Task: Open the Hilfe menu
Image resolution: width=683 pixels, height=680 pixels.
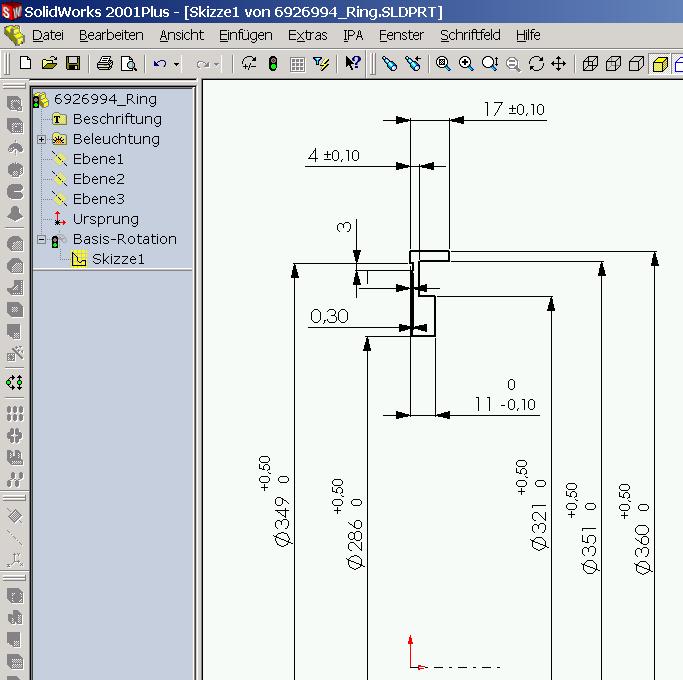Action: point(528,35)
